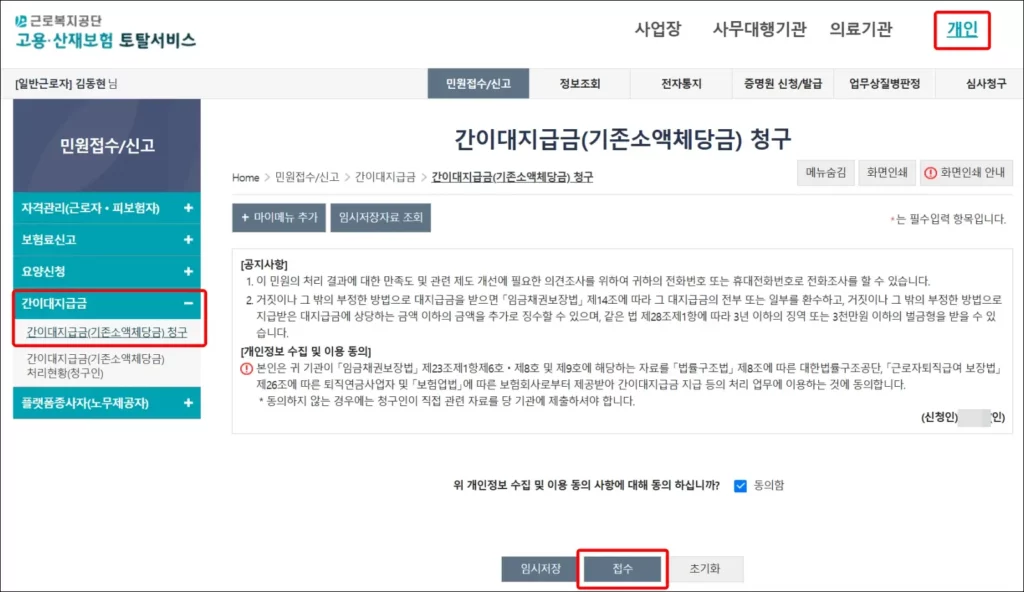Click 임시저장자료 조회 button
The width and height of the screenshot is (1024, 592).
pos(381,218)
